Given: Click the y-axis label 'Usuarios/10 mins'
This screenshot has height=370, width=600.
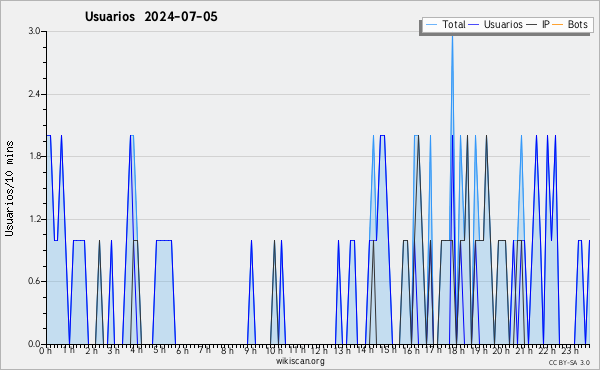Looking at the screenshot, I should click(x=9, y=189).
